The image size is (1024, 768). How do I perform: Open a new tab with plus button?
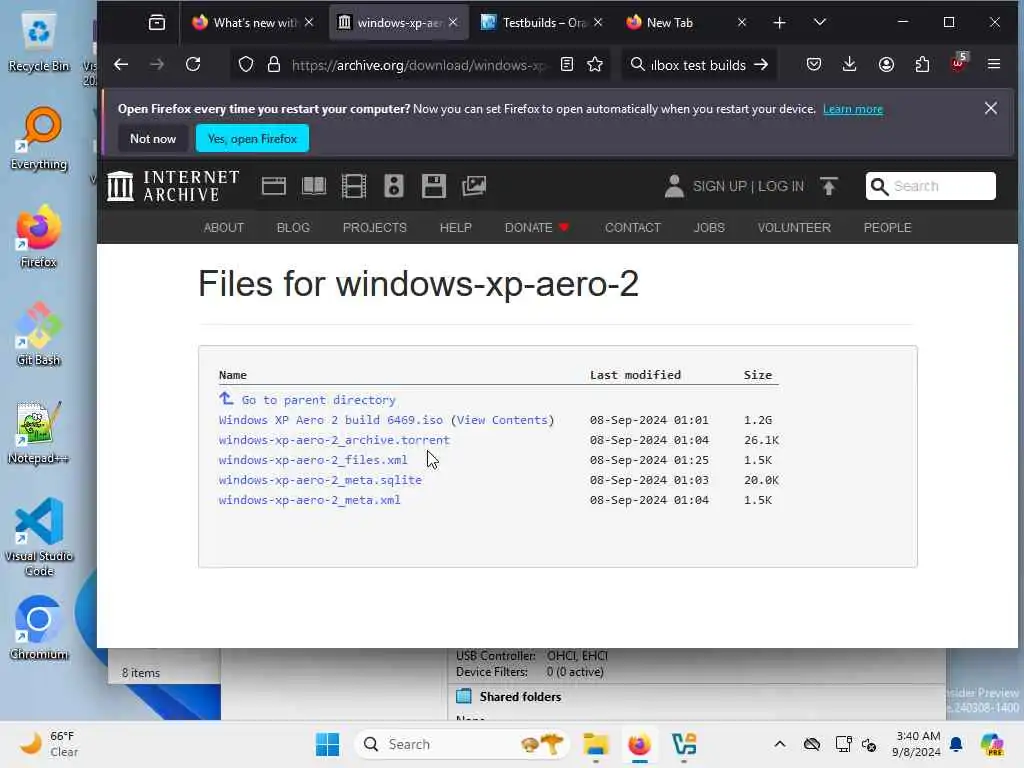(x=779, y=23)
